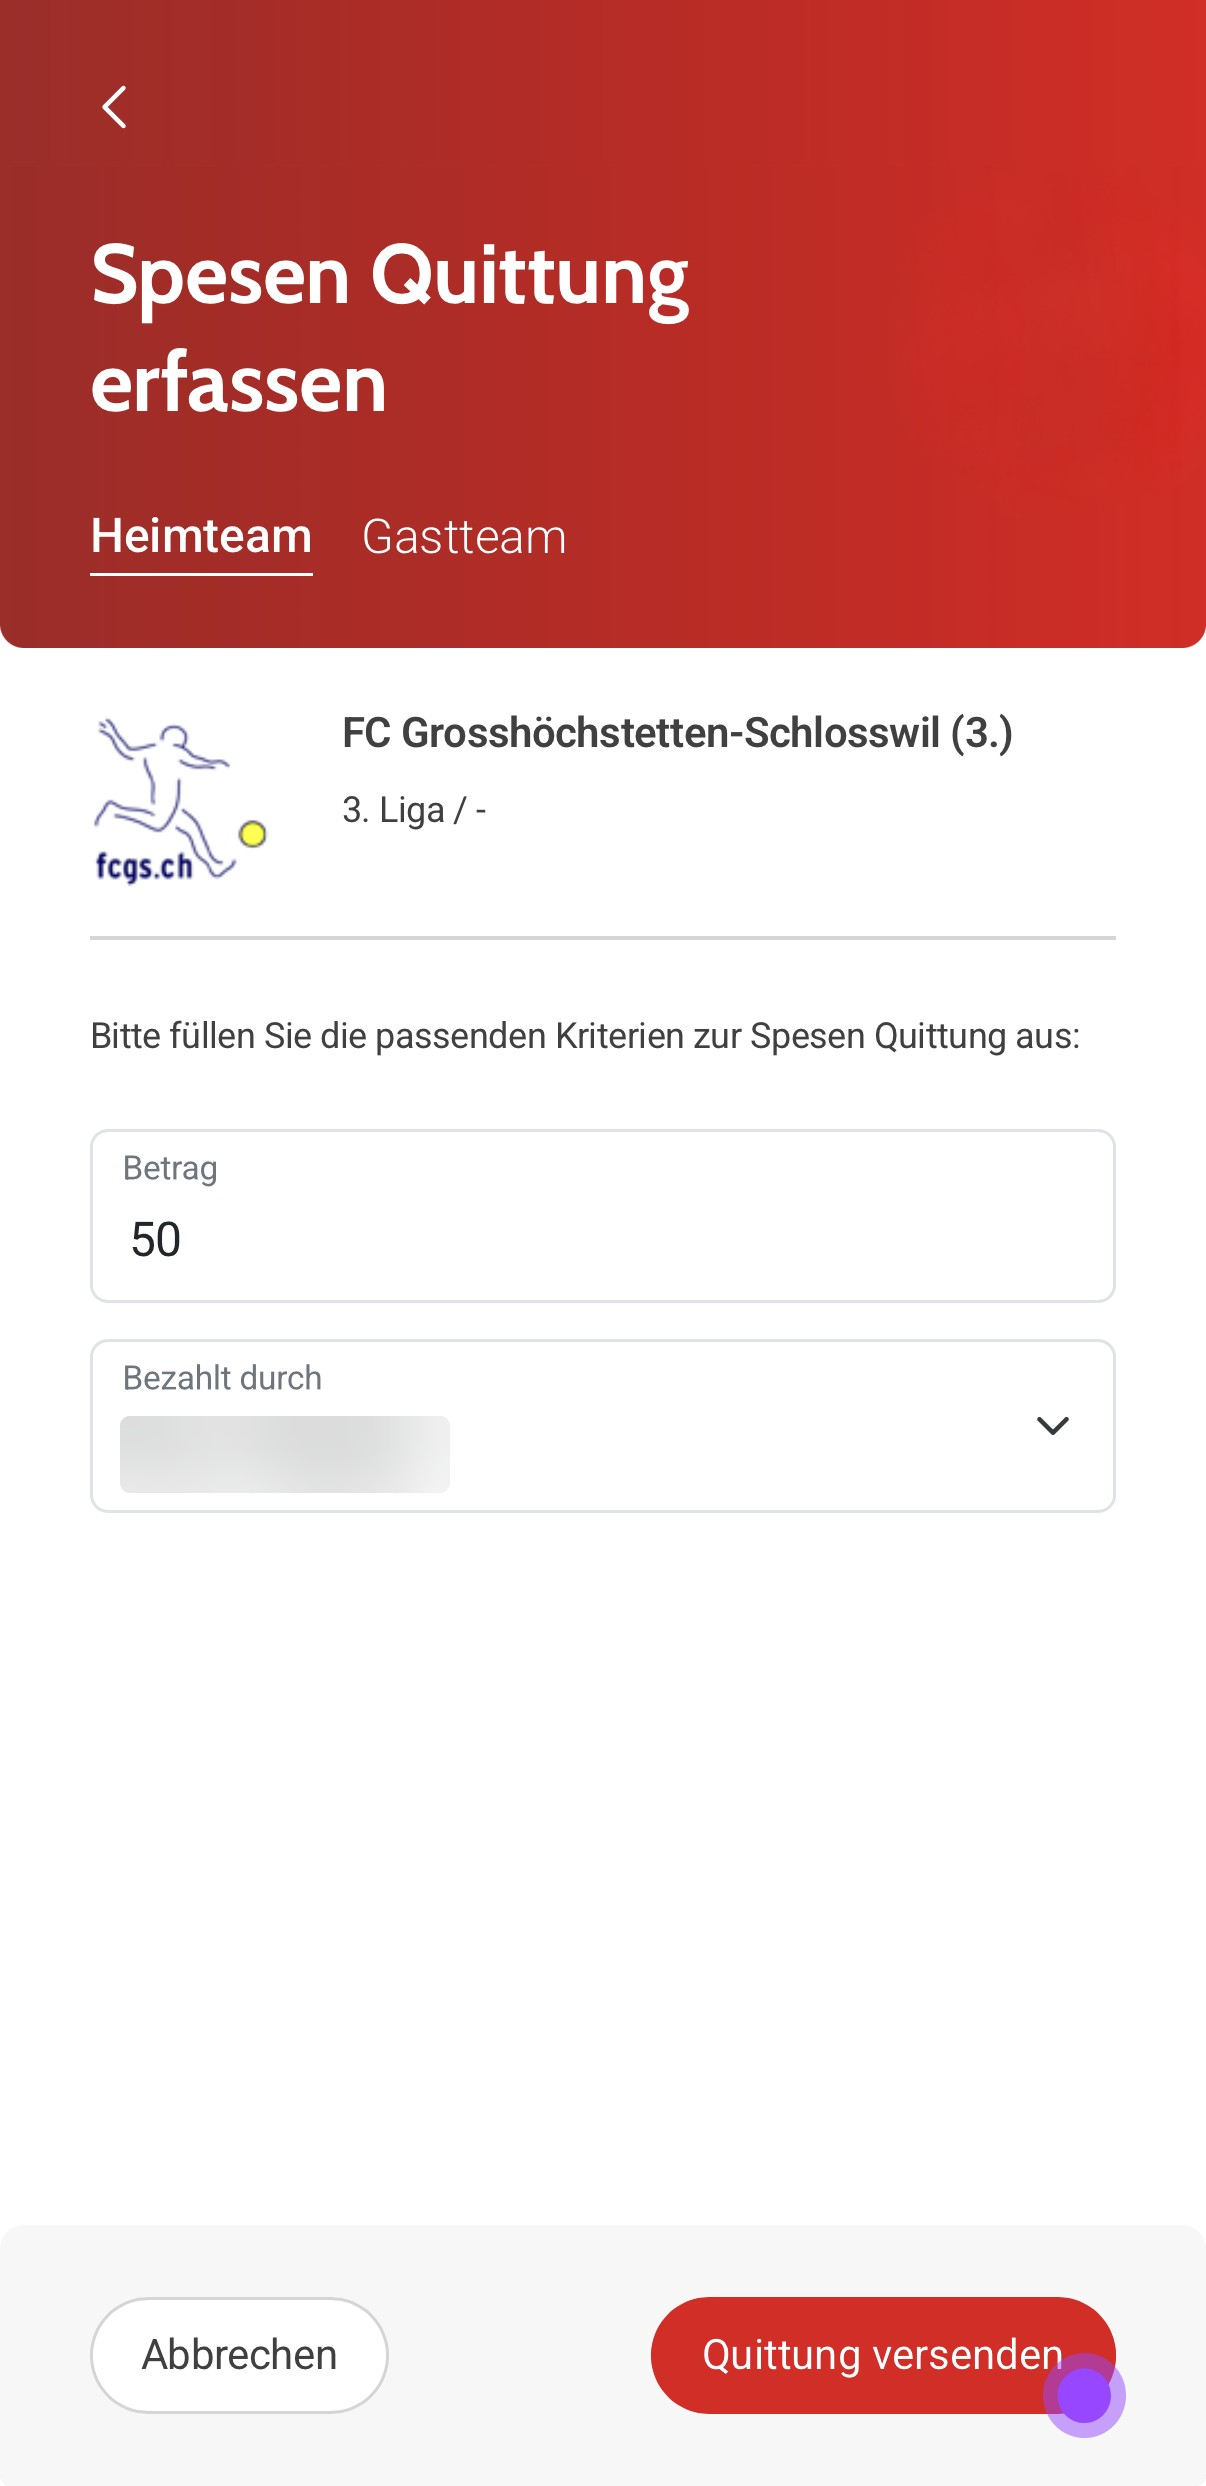Switch to the Heimteam tab

(201, 537)
